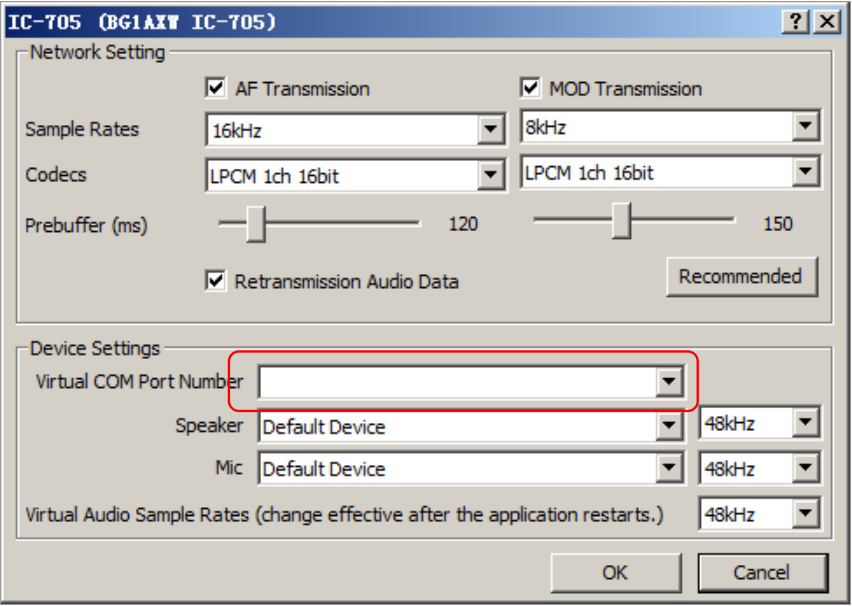Toggle the MOD Transmission checkbox
The image size is (852, 606).
pyautogui.click(x=530, y=88)
